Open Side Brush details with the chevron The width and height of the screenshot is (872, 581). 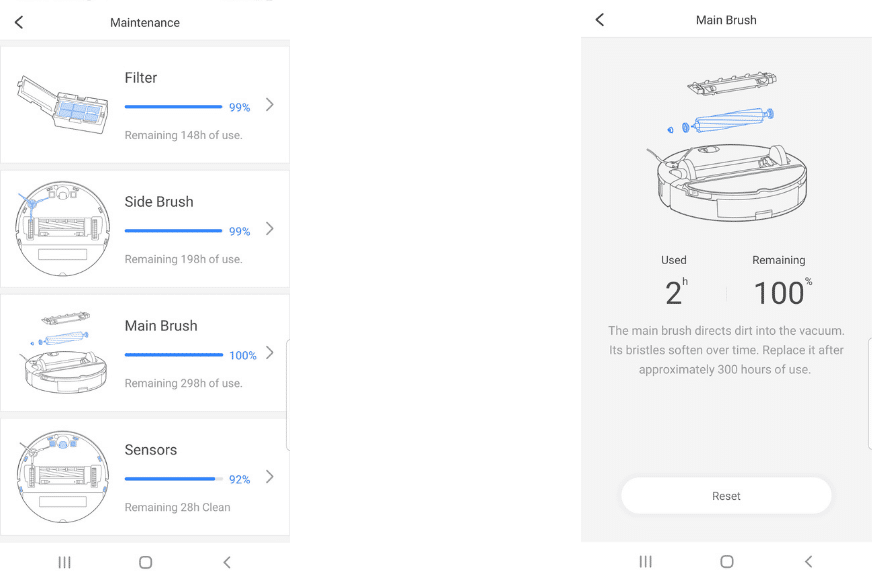point(268,230)
